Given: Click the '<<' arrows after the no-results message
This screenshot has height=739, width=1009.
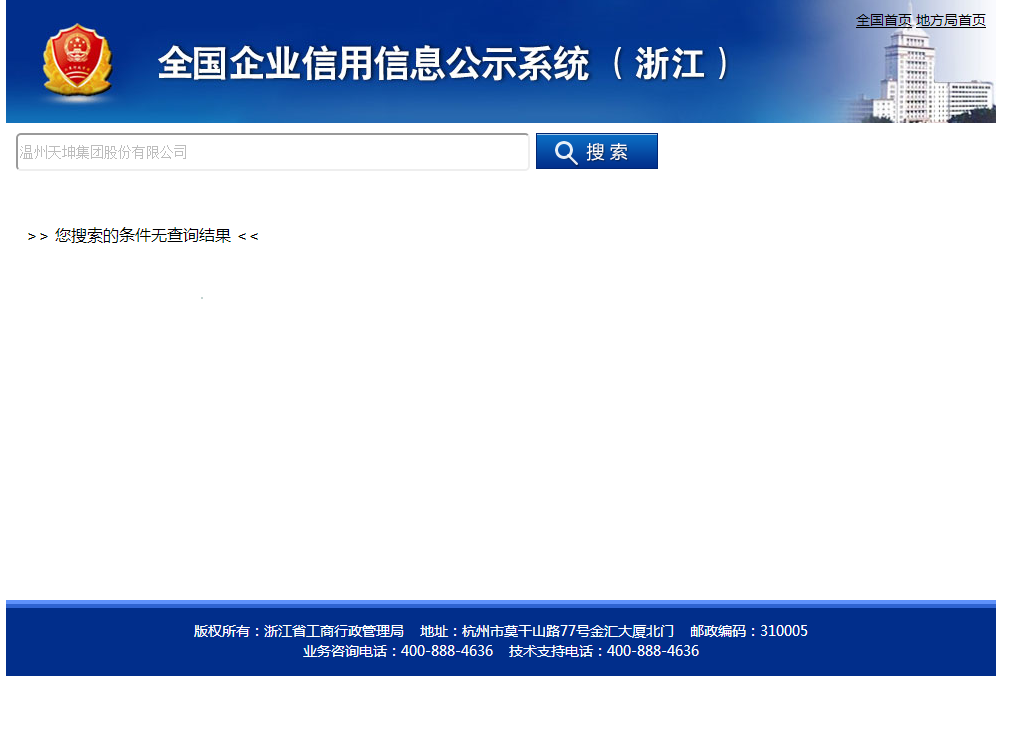Looking at the screenshot, I should point(248,236).
